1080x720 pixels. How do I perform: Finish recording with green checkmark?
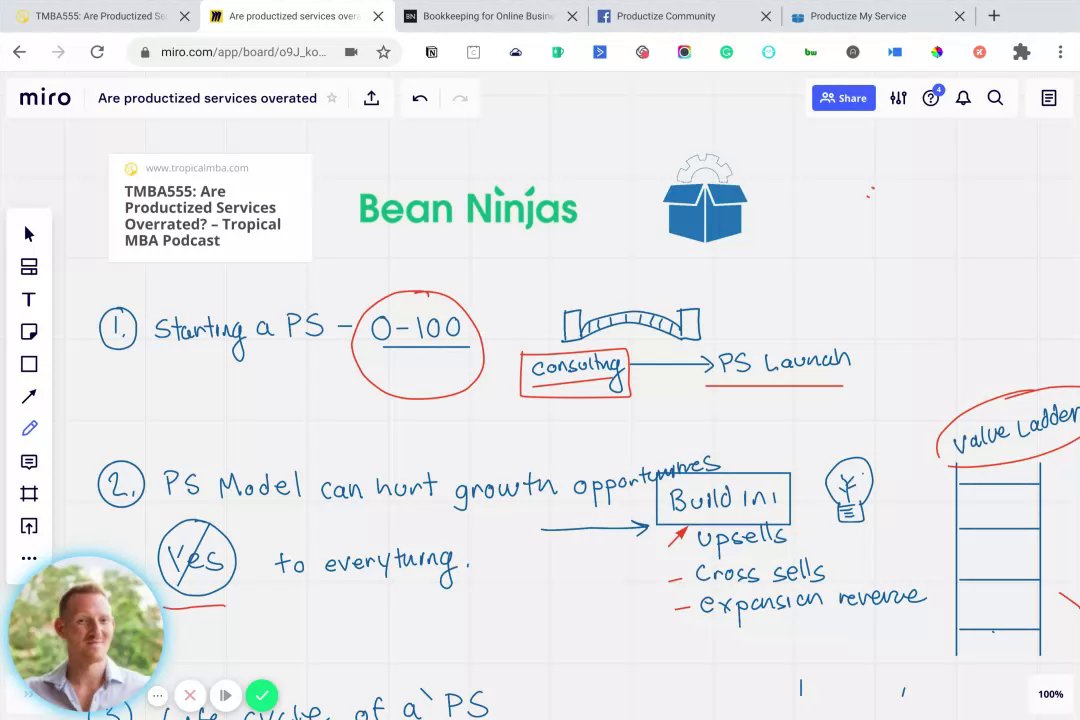pos(262,695)
